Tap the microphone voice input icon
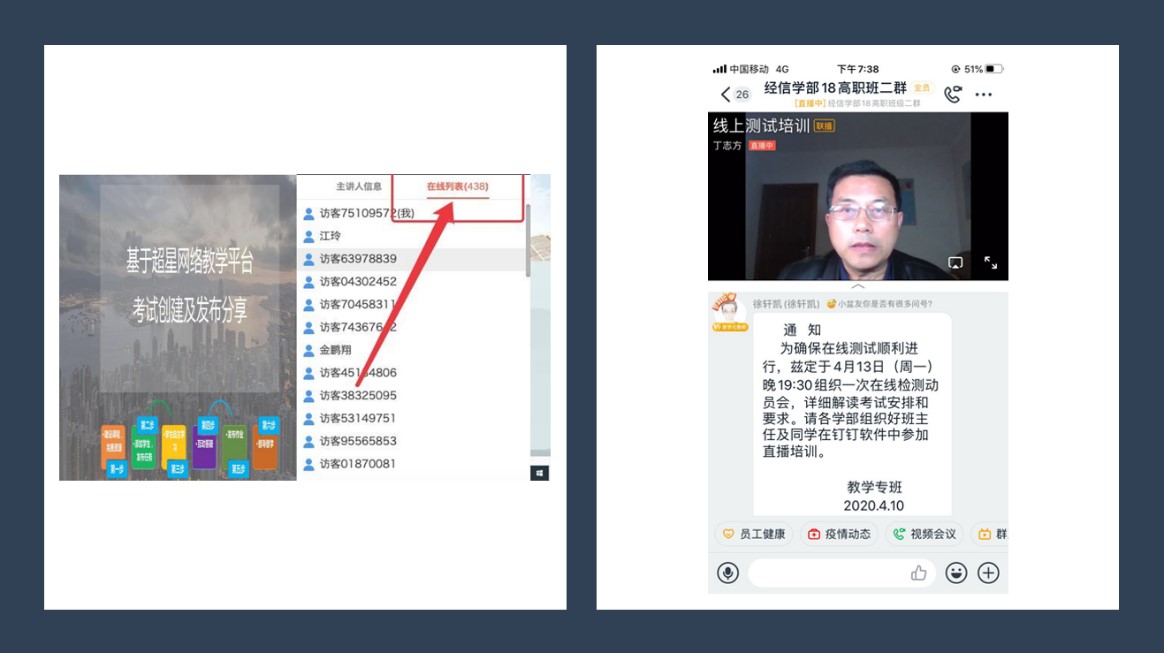Viewport: 1164px width, 653px height. 727,573
